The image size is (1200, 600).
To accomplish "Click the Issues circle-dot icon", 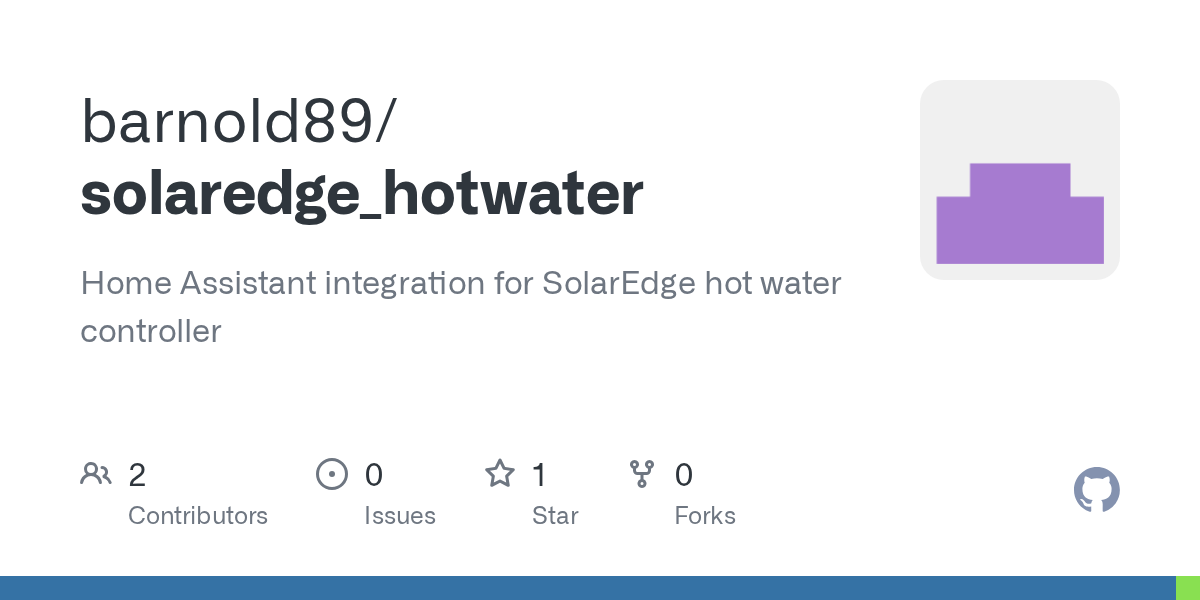I will tap(331, 474).
